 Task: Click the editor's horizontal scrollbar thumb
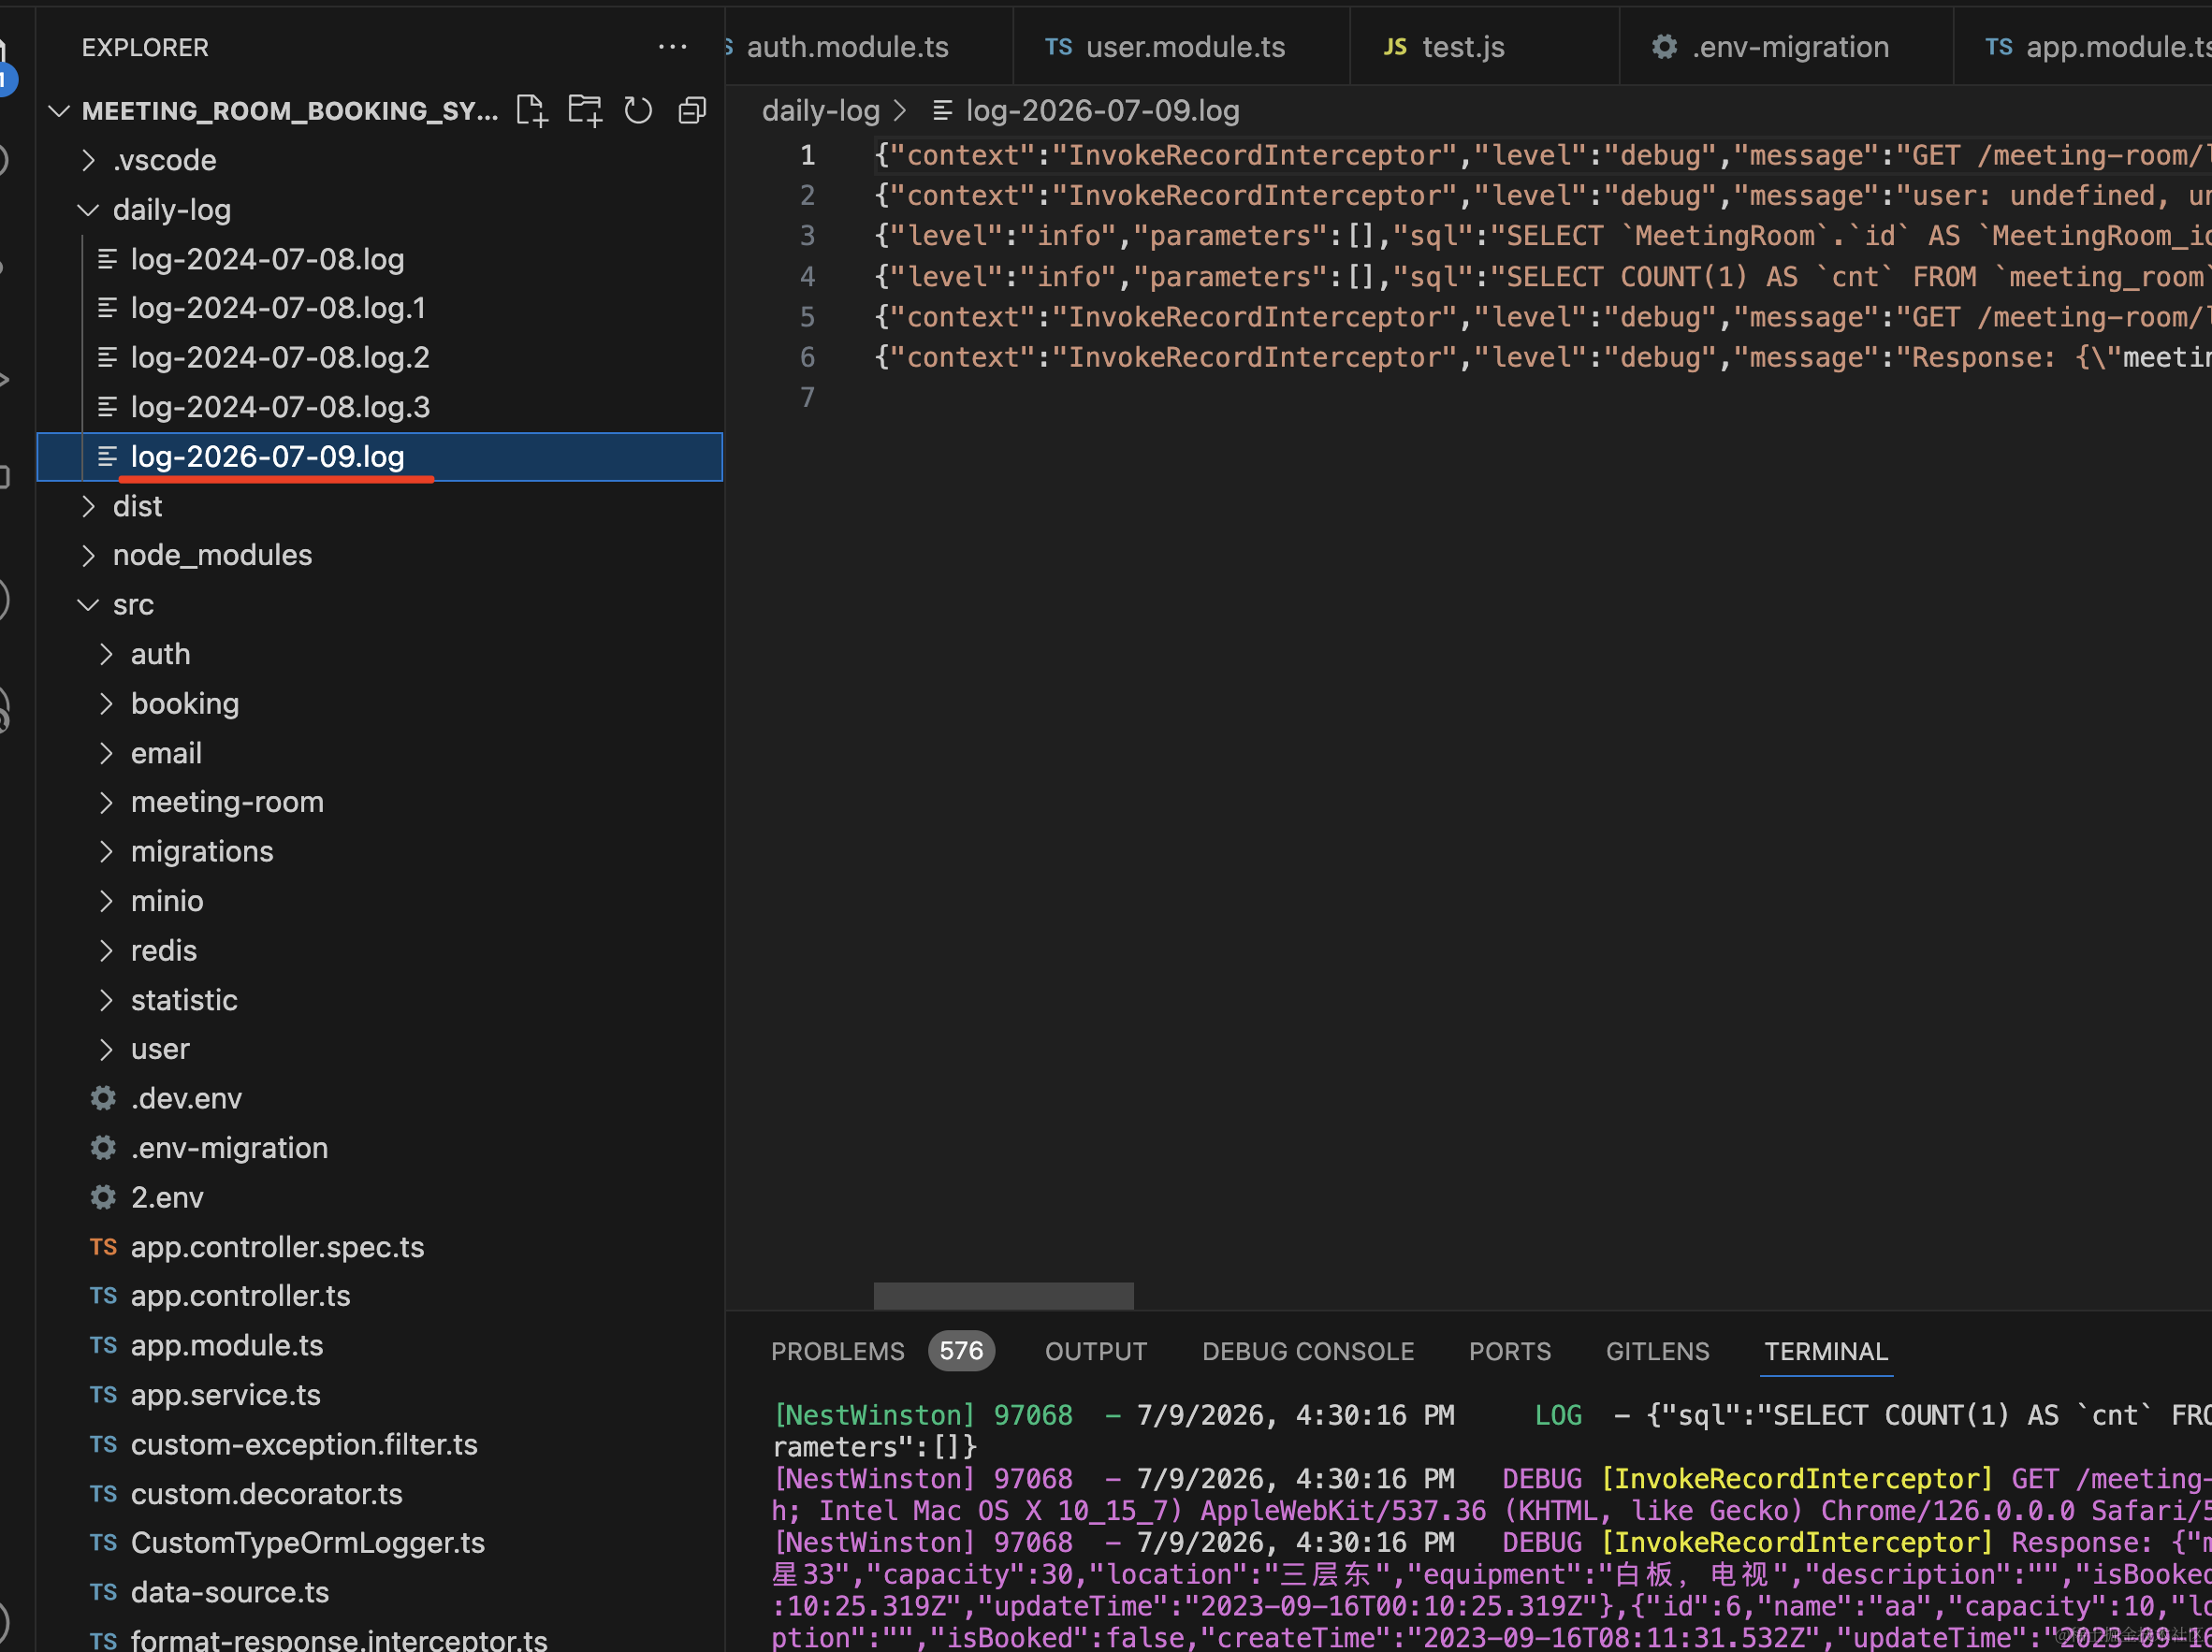pyautogui.click(x=1003, y=1295)
